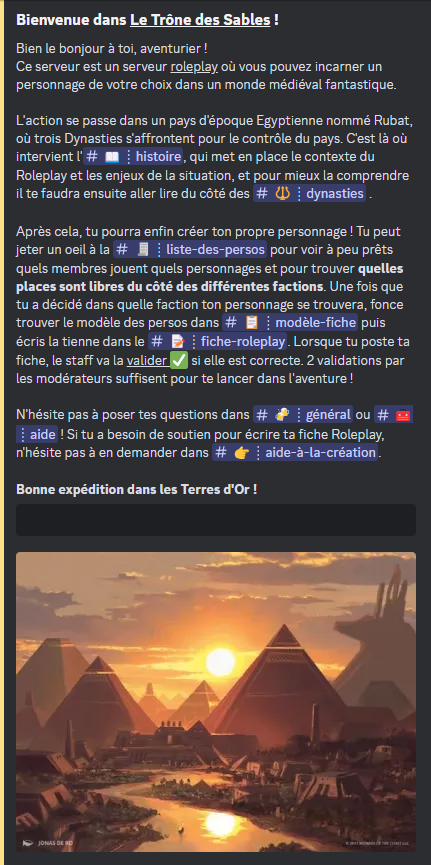The width and height of the screenshot is (431, 865).
Task: Open the histoire channel mention
Action: (133, 157)
